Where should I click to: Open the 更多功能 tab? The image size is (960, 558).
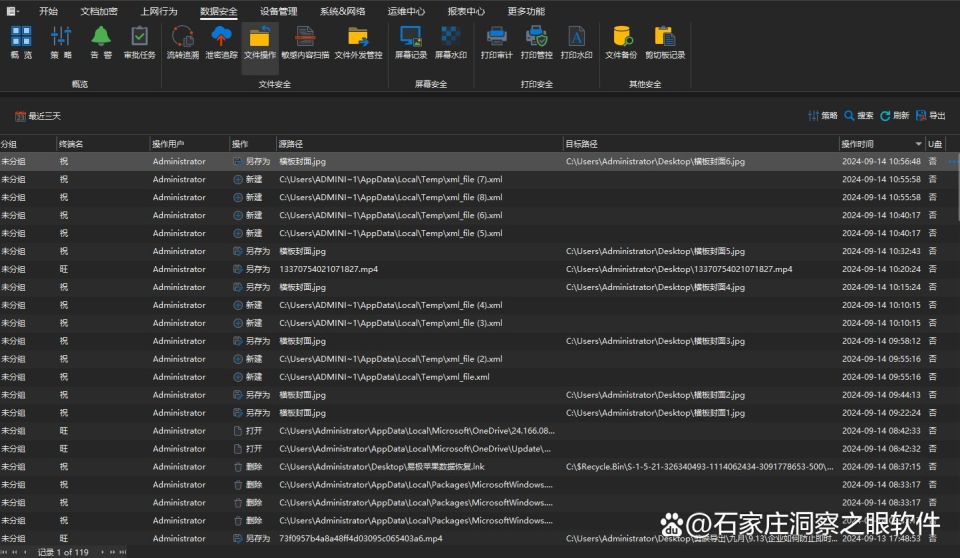[x=526, y=11]
